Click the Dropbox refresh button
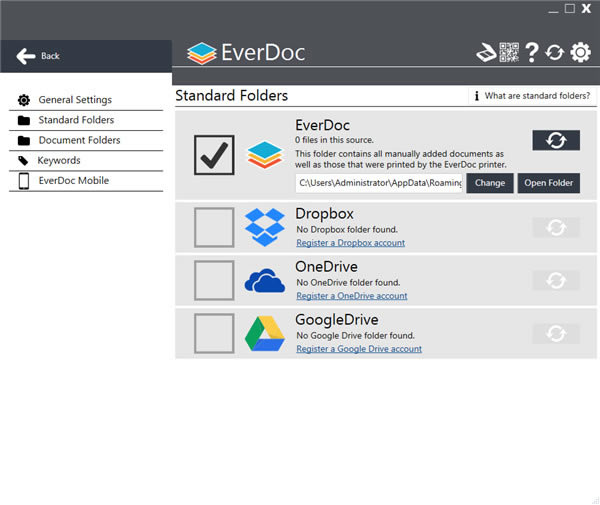Viewport: 600px width, 505px height. (556, 228)
